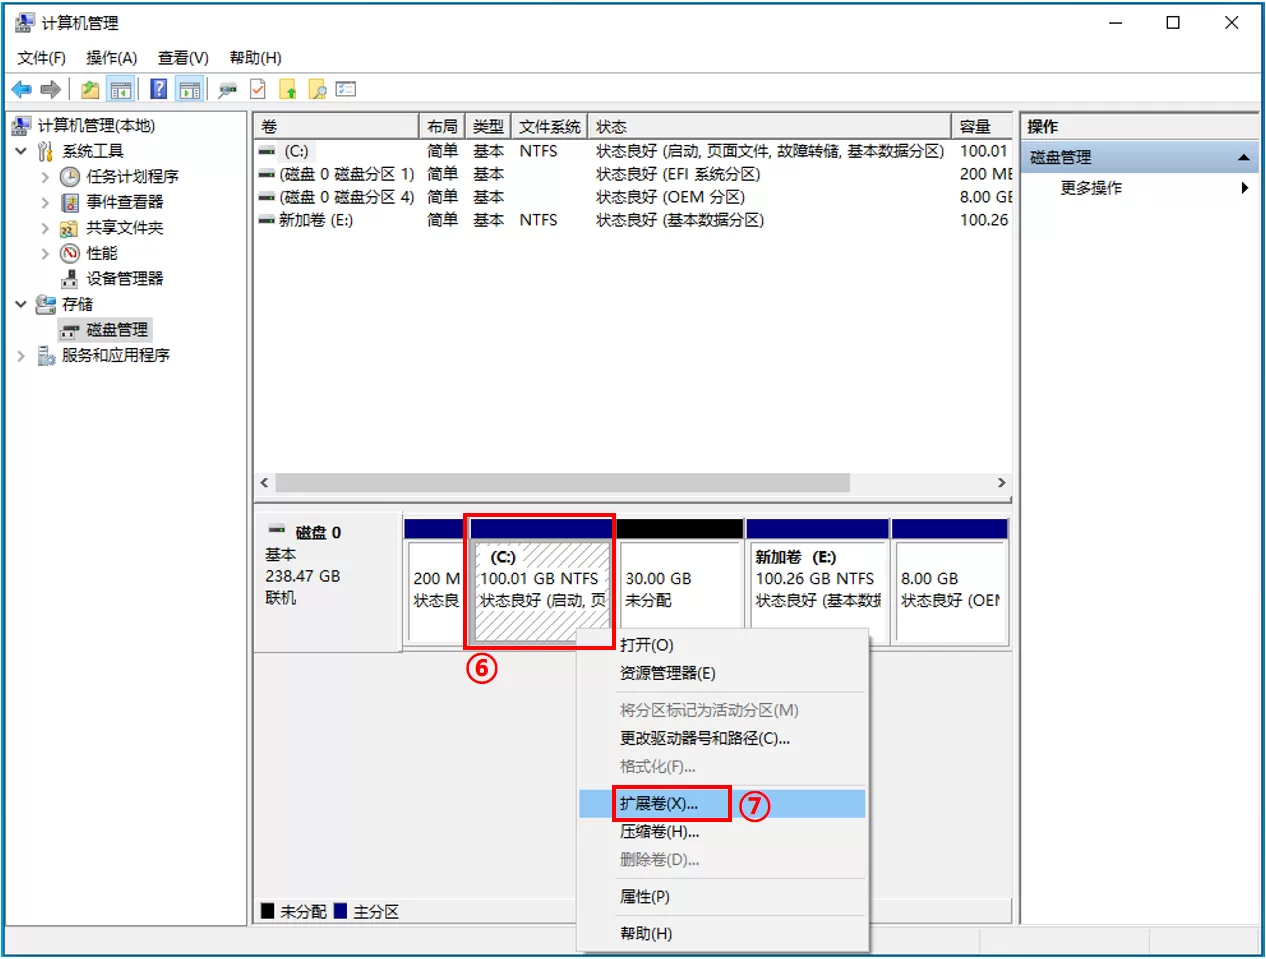Collapse the 磁盘管理 section in the 操作 pane
This screenshot has width=1266, height=959.
[1244, 156]
